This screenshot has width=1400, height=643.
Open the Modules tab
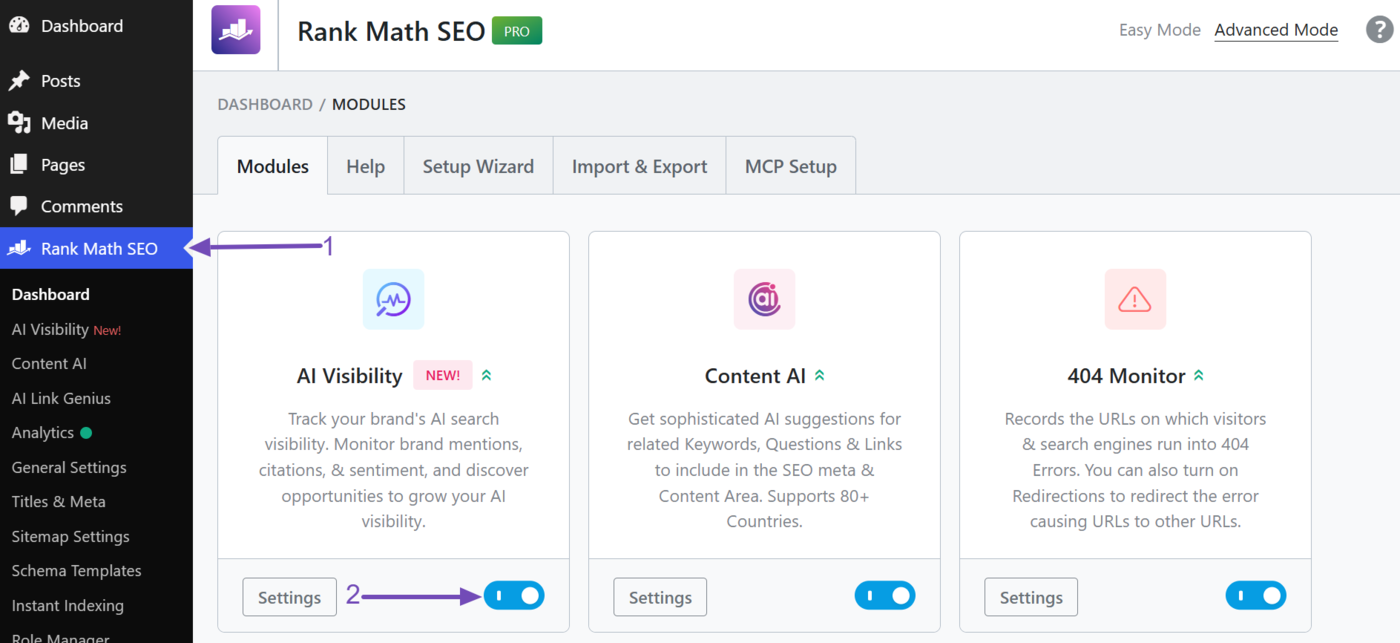[x=273, y=166]
